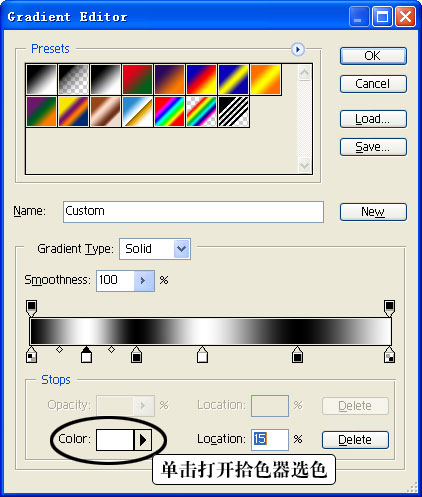Click the Name text field
The width and height of the screenshot is (422, 497).
(x=193, y=212)
